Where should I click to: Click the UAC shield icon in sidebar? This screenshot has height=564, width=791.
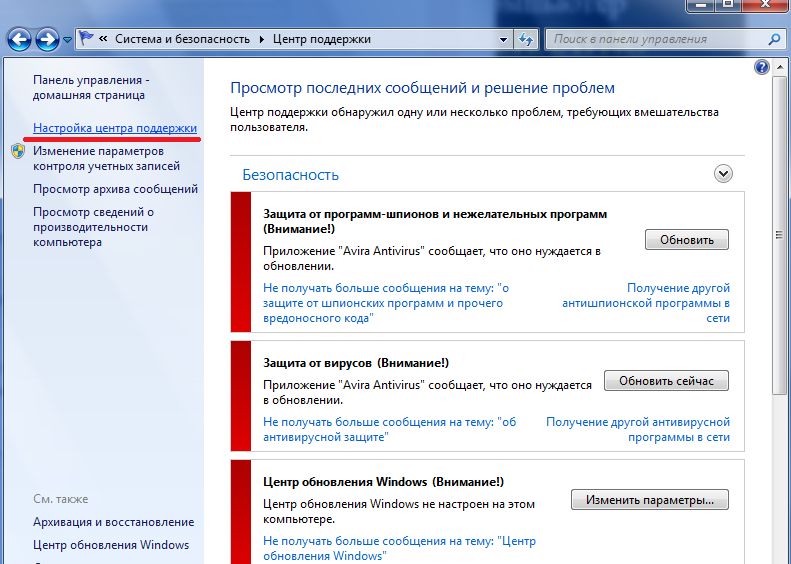pos(18,151)
